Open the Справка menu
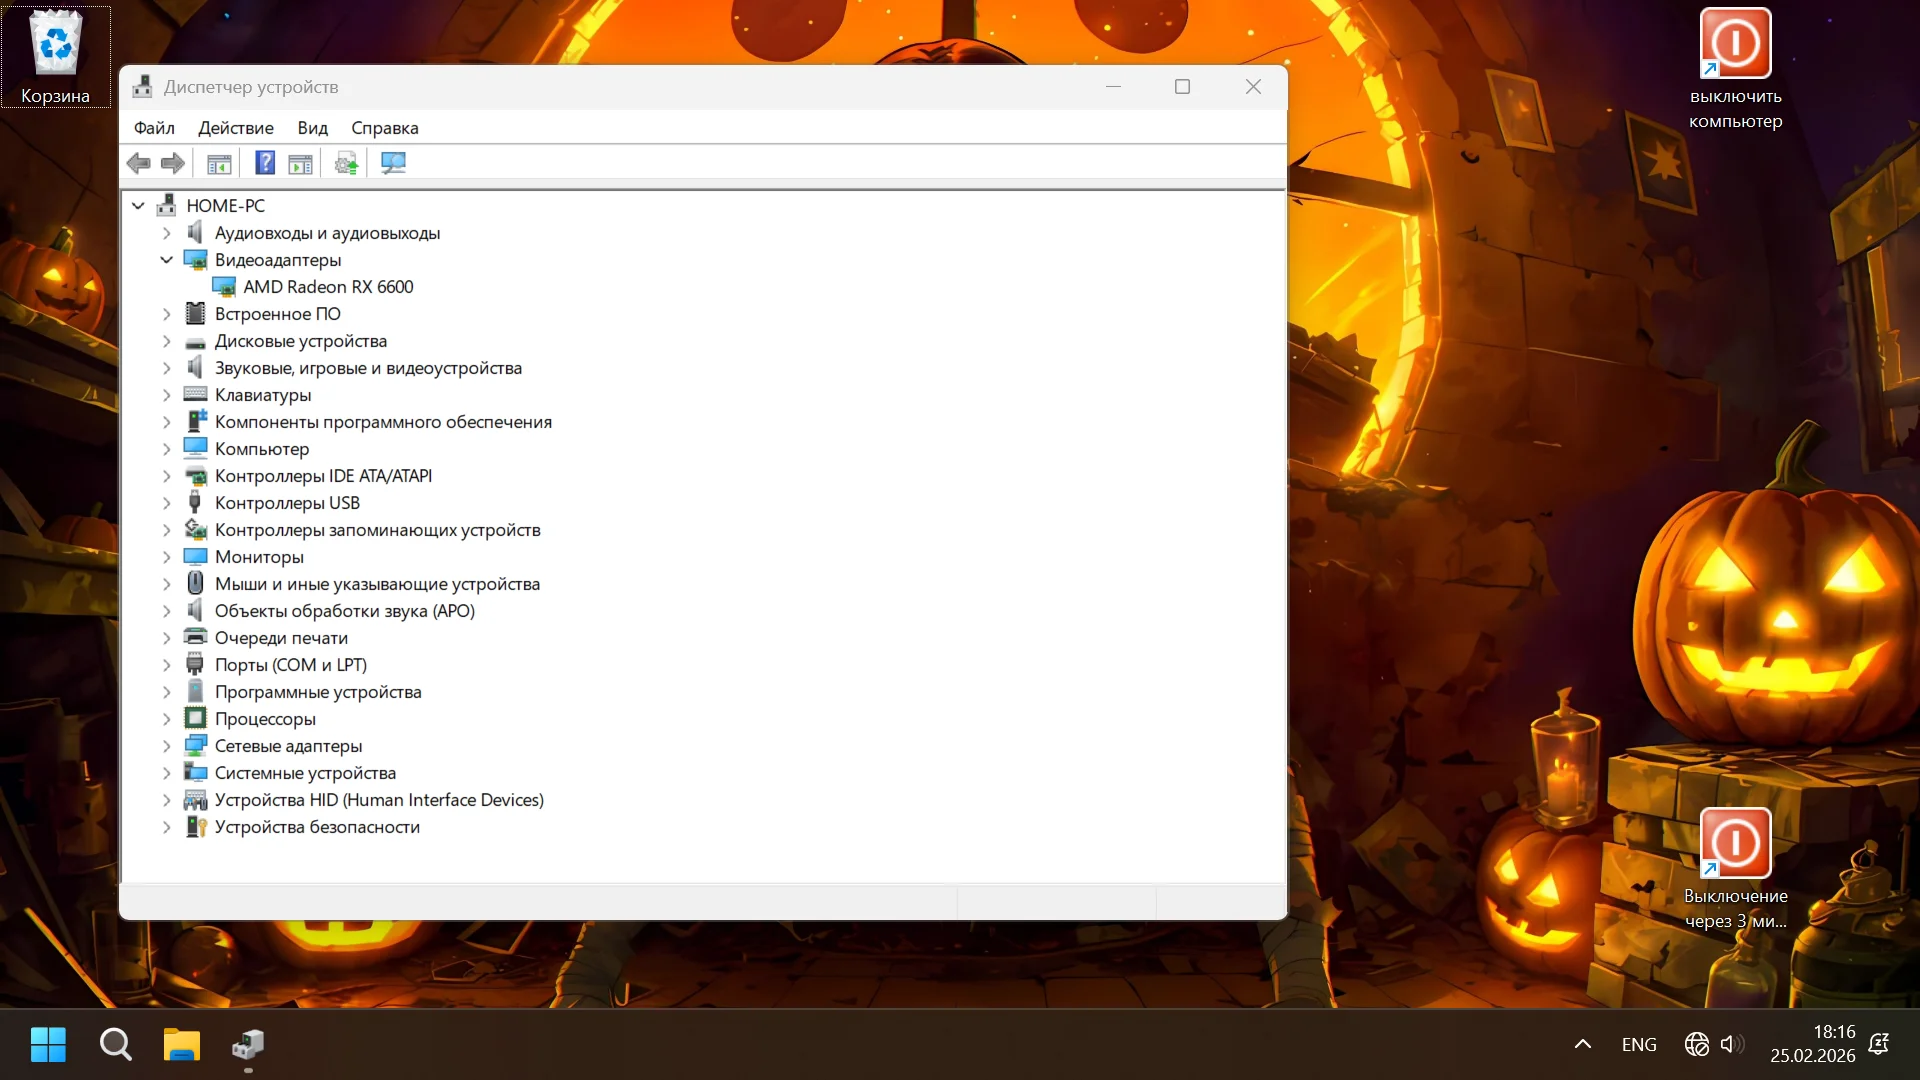The width and height of the screenshot is (1920, 1080). [384, 128]
